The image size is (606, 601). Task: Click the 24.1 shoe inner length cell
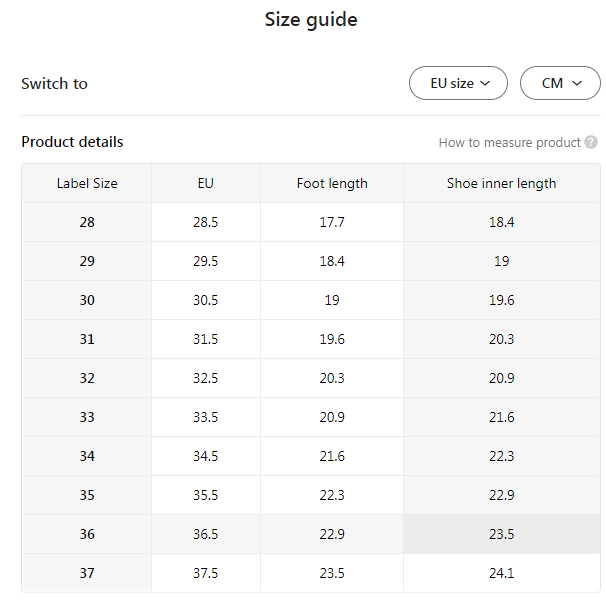[x=501, y=573]
